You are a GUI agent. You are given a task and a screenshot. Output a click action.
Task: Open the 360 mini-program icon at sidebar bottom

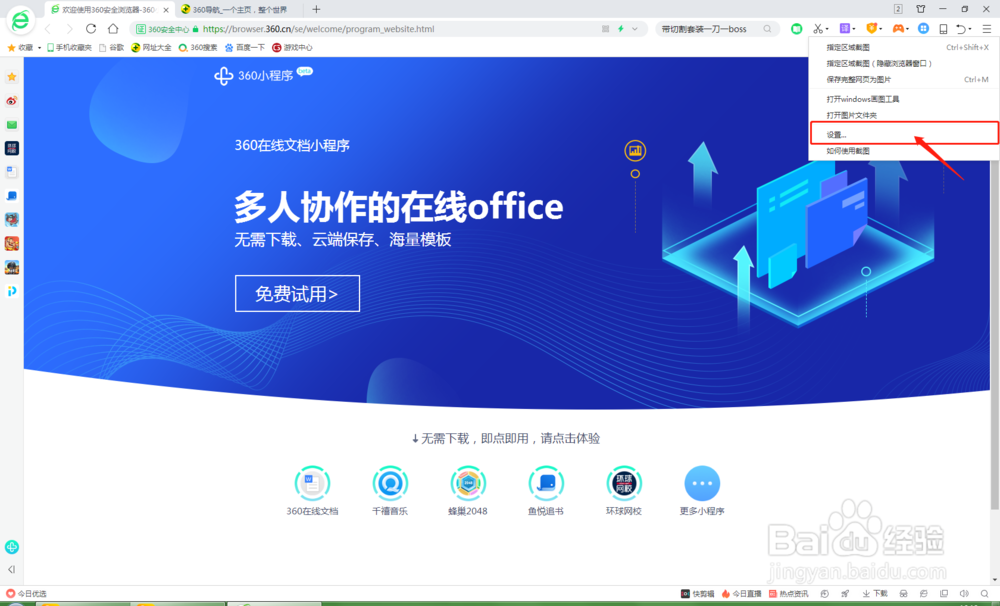pos(11,547)
